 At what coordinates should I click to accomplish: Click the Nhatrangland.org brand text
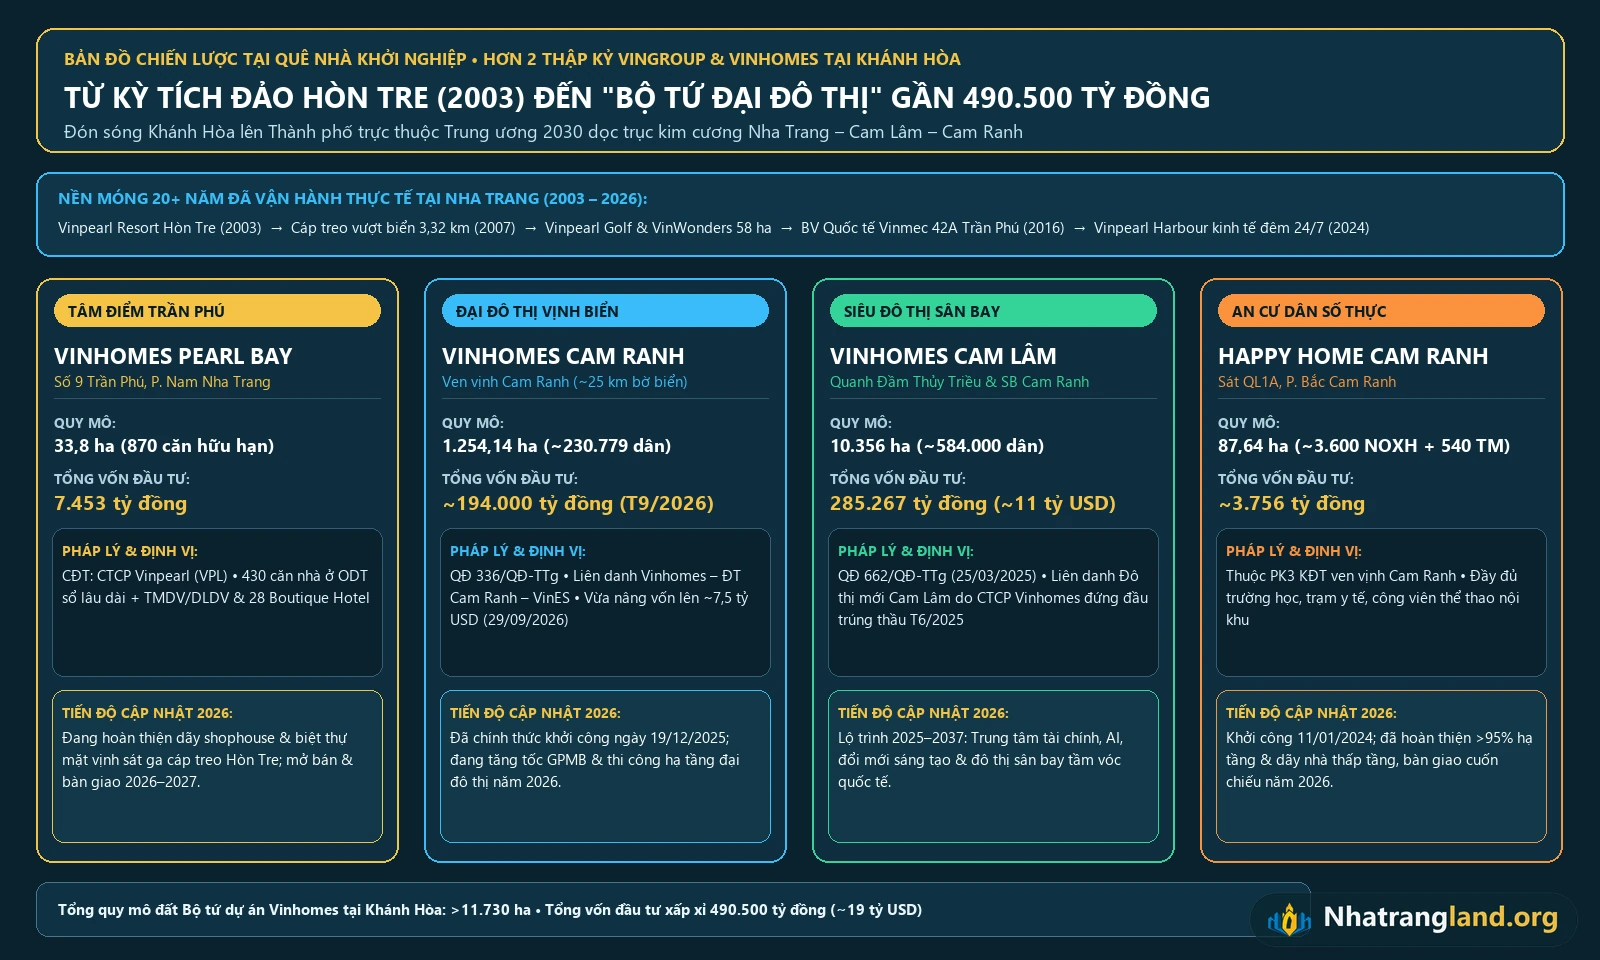(x=1440, y=917)
